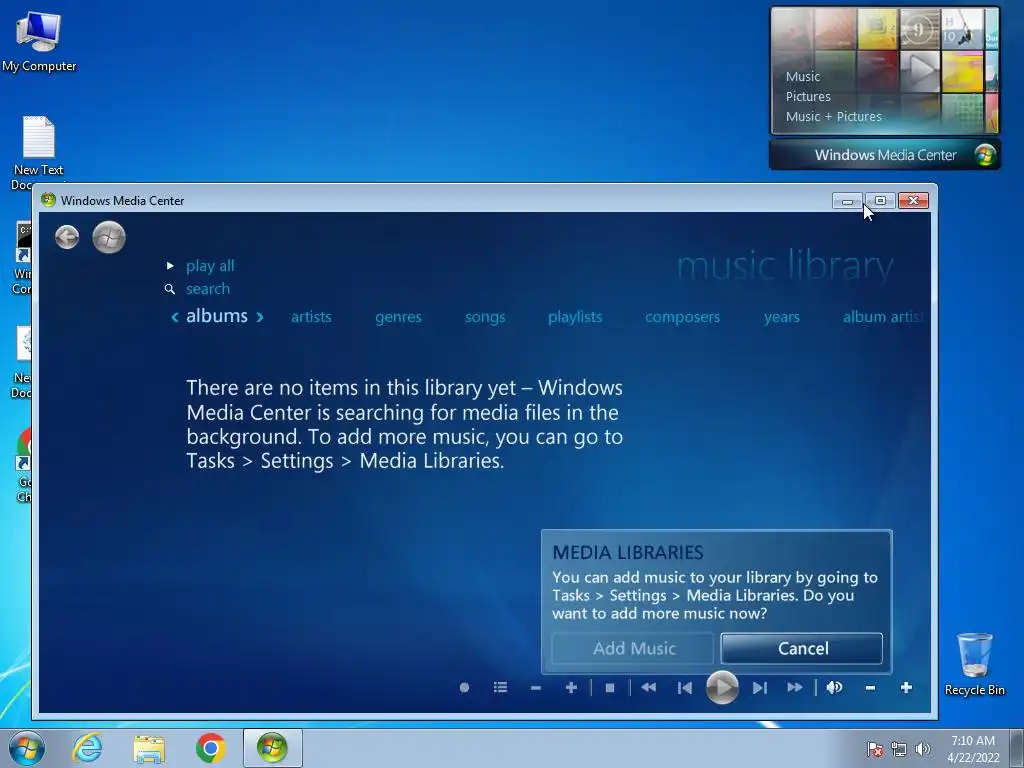Open Windows Explorer folder in the taskbar

pos(149,748)
